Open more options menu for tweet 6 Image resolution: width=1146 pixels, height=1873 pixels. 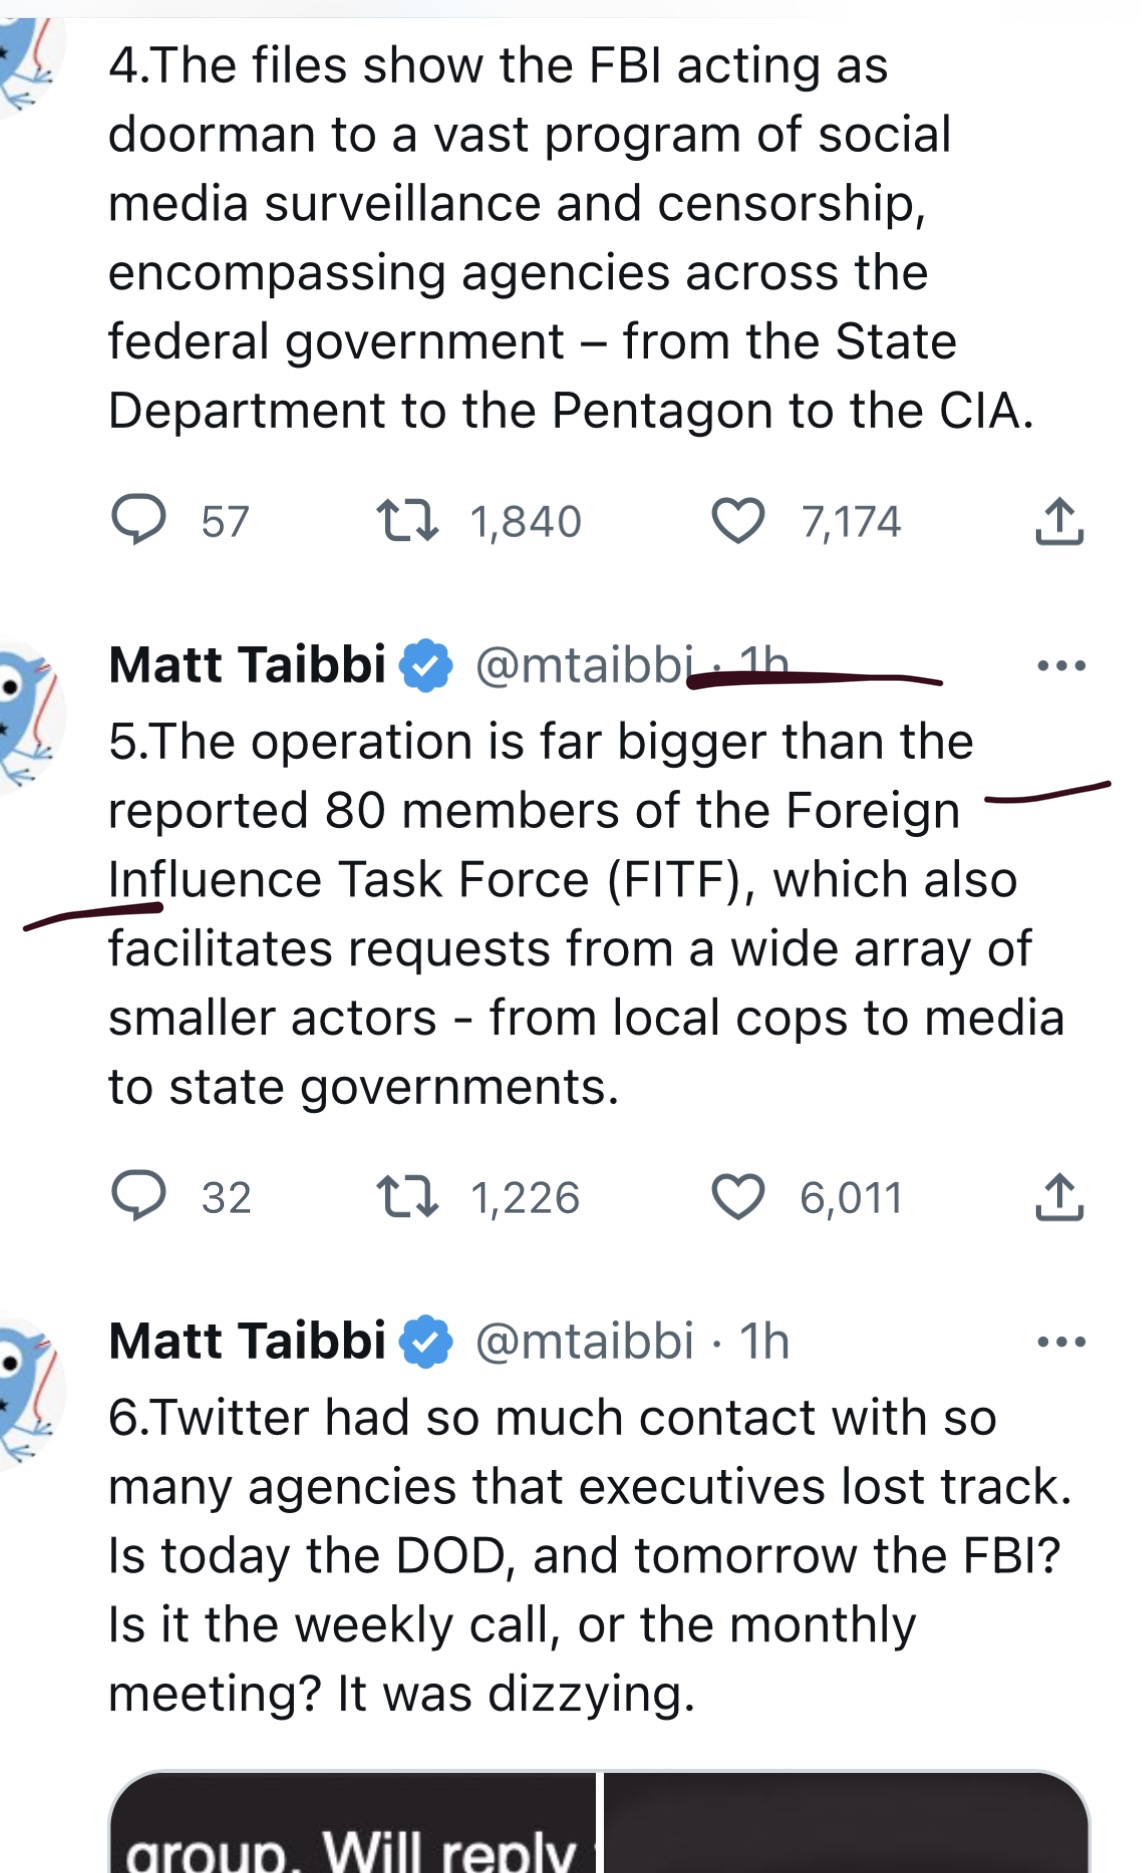(1061, 1341)
